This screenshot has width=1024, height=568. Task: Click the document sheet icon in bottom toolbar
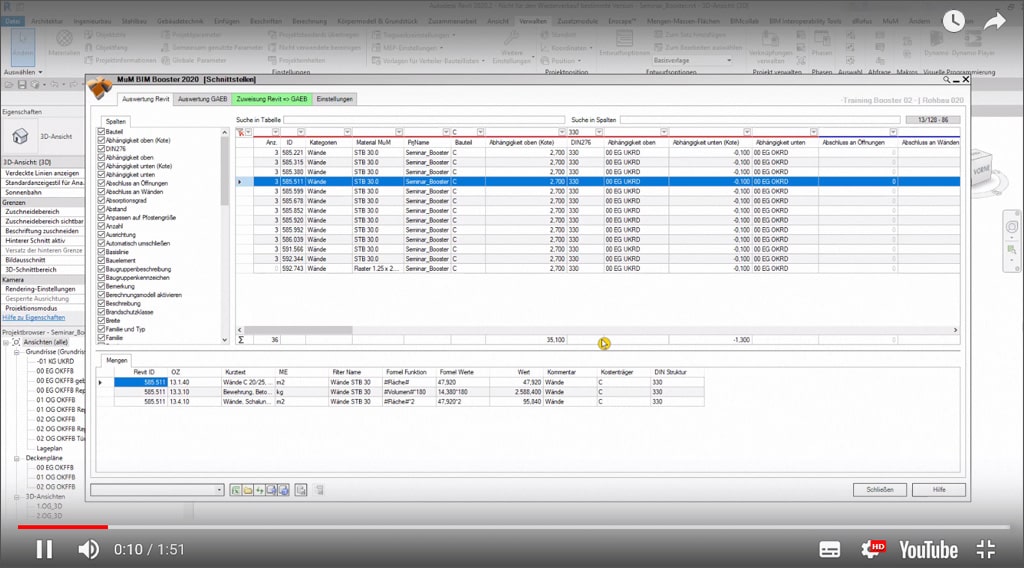(301, 490)
